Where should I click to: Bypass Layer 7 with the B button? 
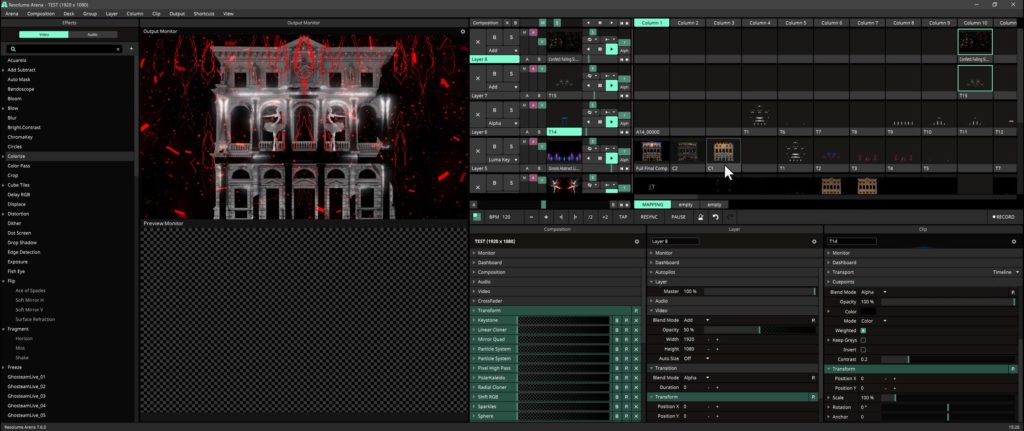[x=494, y=74]
